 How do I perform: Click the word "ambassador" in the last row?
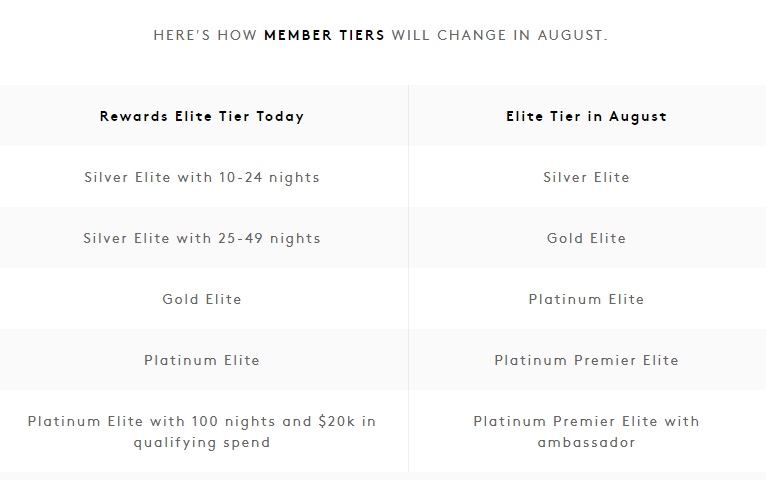point(586,442)
